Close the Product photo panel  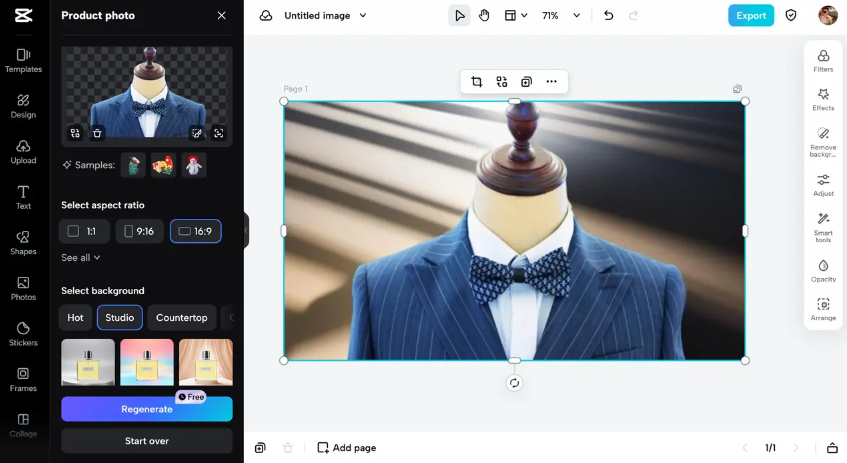click(x=221, y=16)
